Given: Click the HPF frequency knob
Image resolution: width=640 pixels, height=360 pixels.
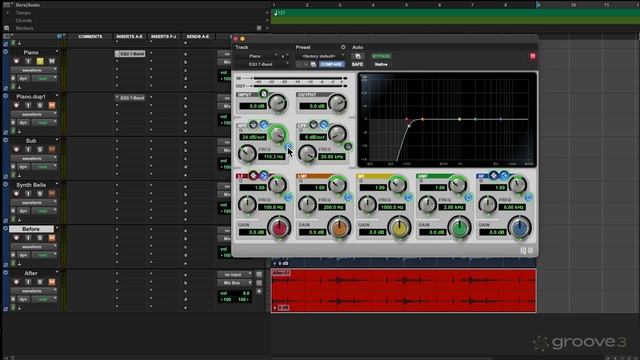Looking at the screenshot, I should (x=247, y=154).
